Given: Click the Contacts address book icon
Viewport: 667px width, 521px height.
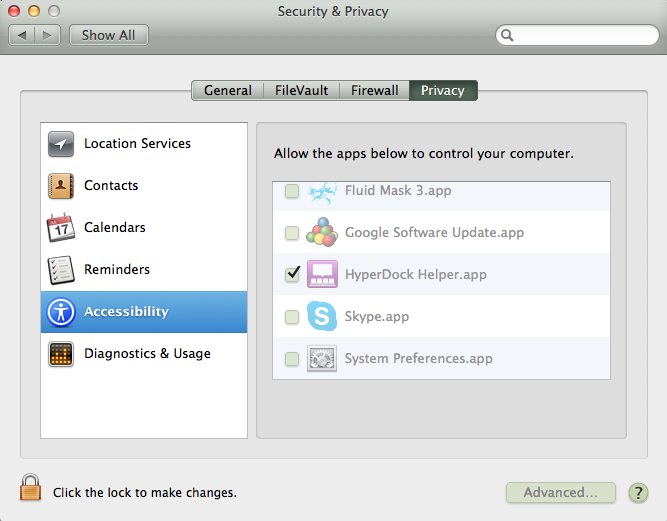Looking at the screenshot, I should tap(61, 186).
